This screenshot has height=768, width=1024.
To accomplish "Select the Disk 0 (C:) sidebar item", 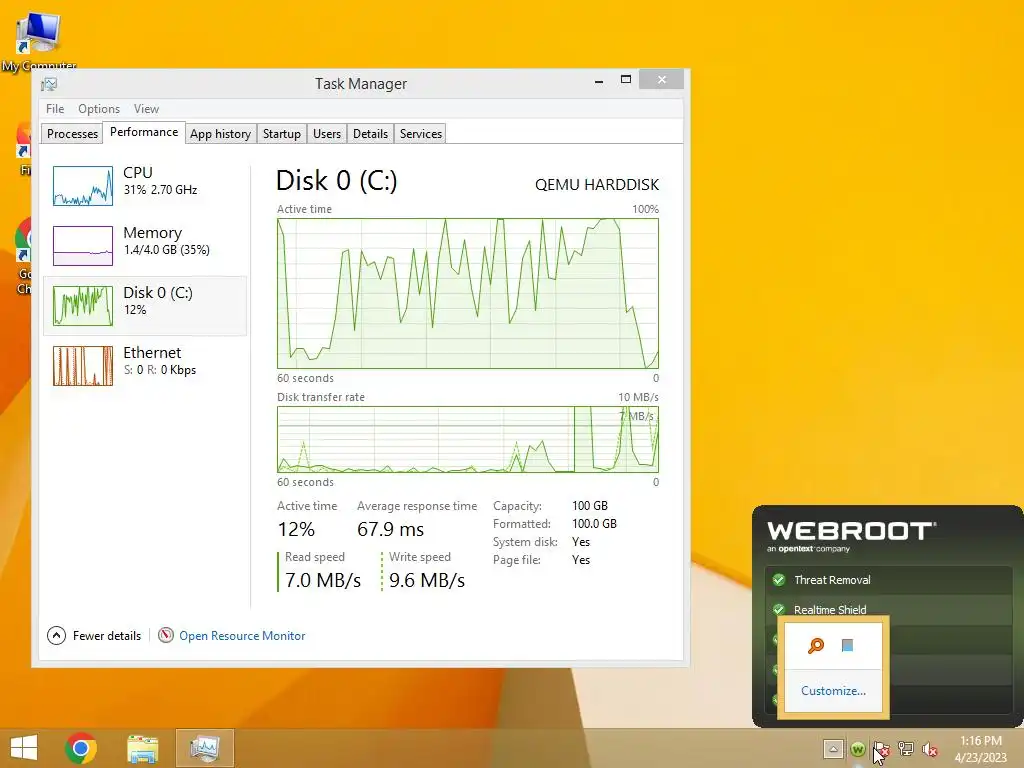I will [145, 306].
